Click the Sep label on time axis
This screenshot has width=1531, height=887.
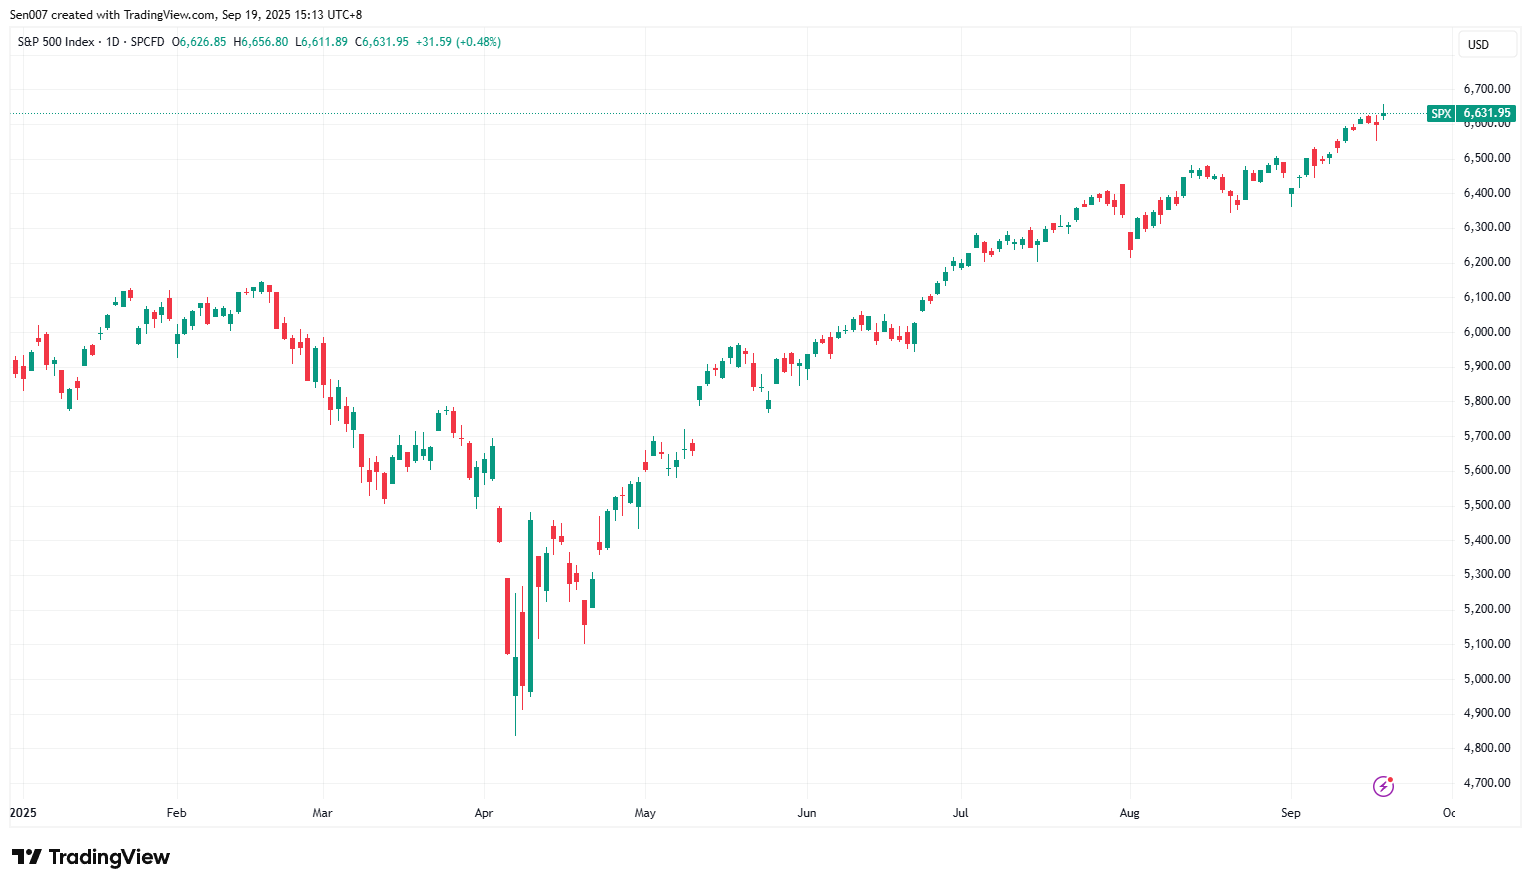(1291, 813)
